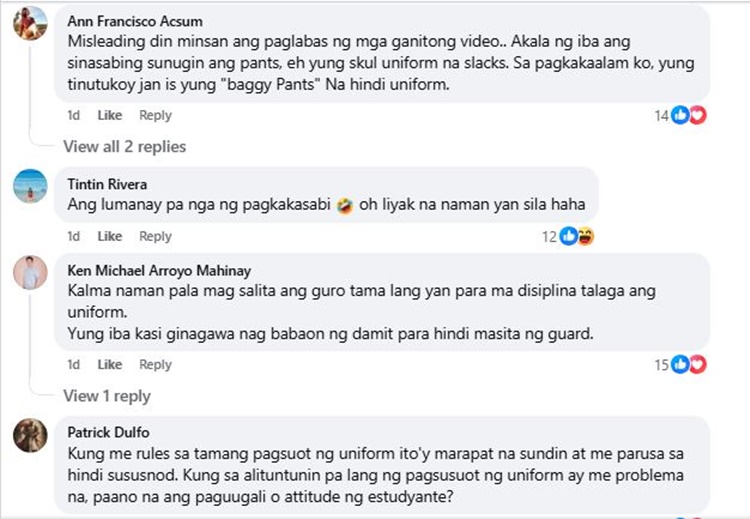Expand "View all 2 replies" thread

tap(124, 147)
